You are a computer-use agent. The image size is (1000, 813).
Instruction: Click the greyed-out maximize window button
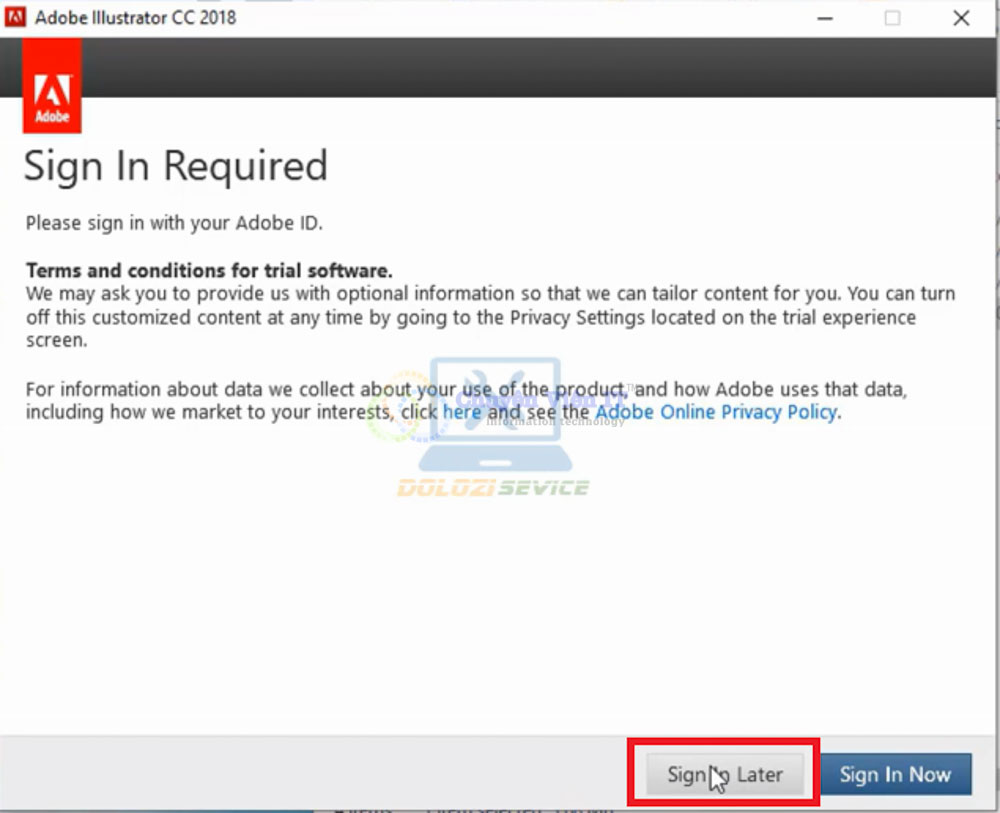(892, 18)
